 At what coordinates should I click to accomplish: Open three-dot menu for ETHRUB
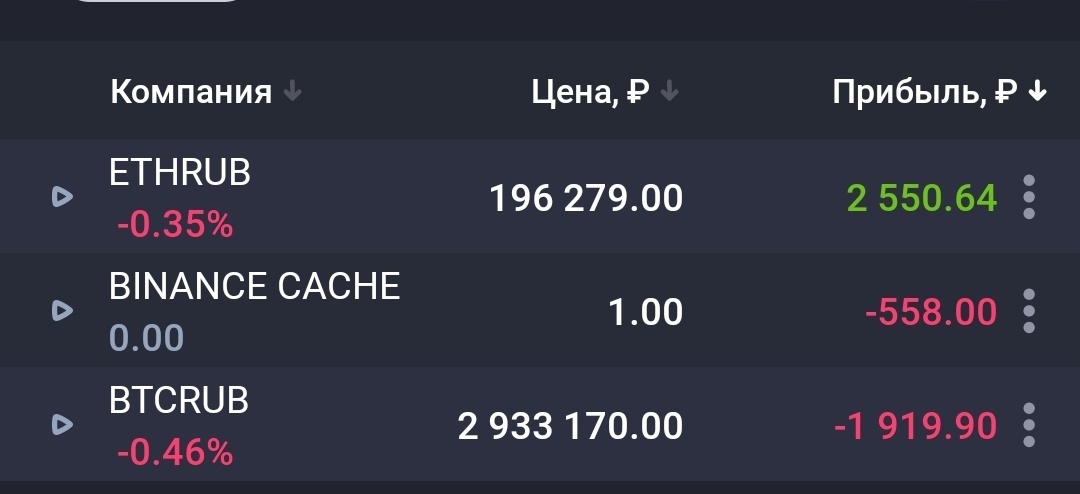[1029, 198]
